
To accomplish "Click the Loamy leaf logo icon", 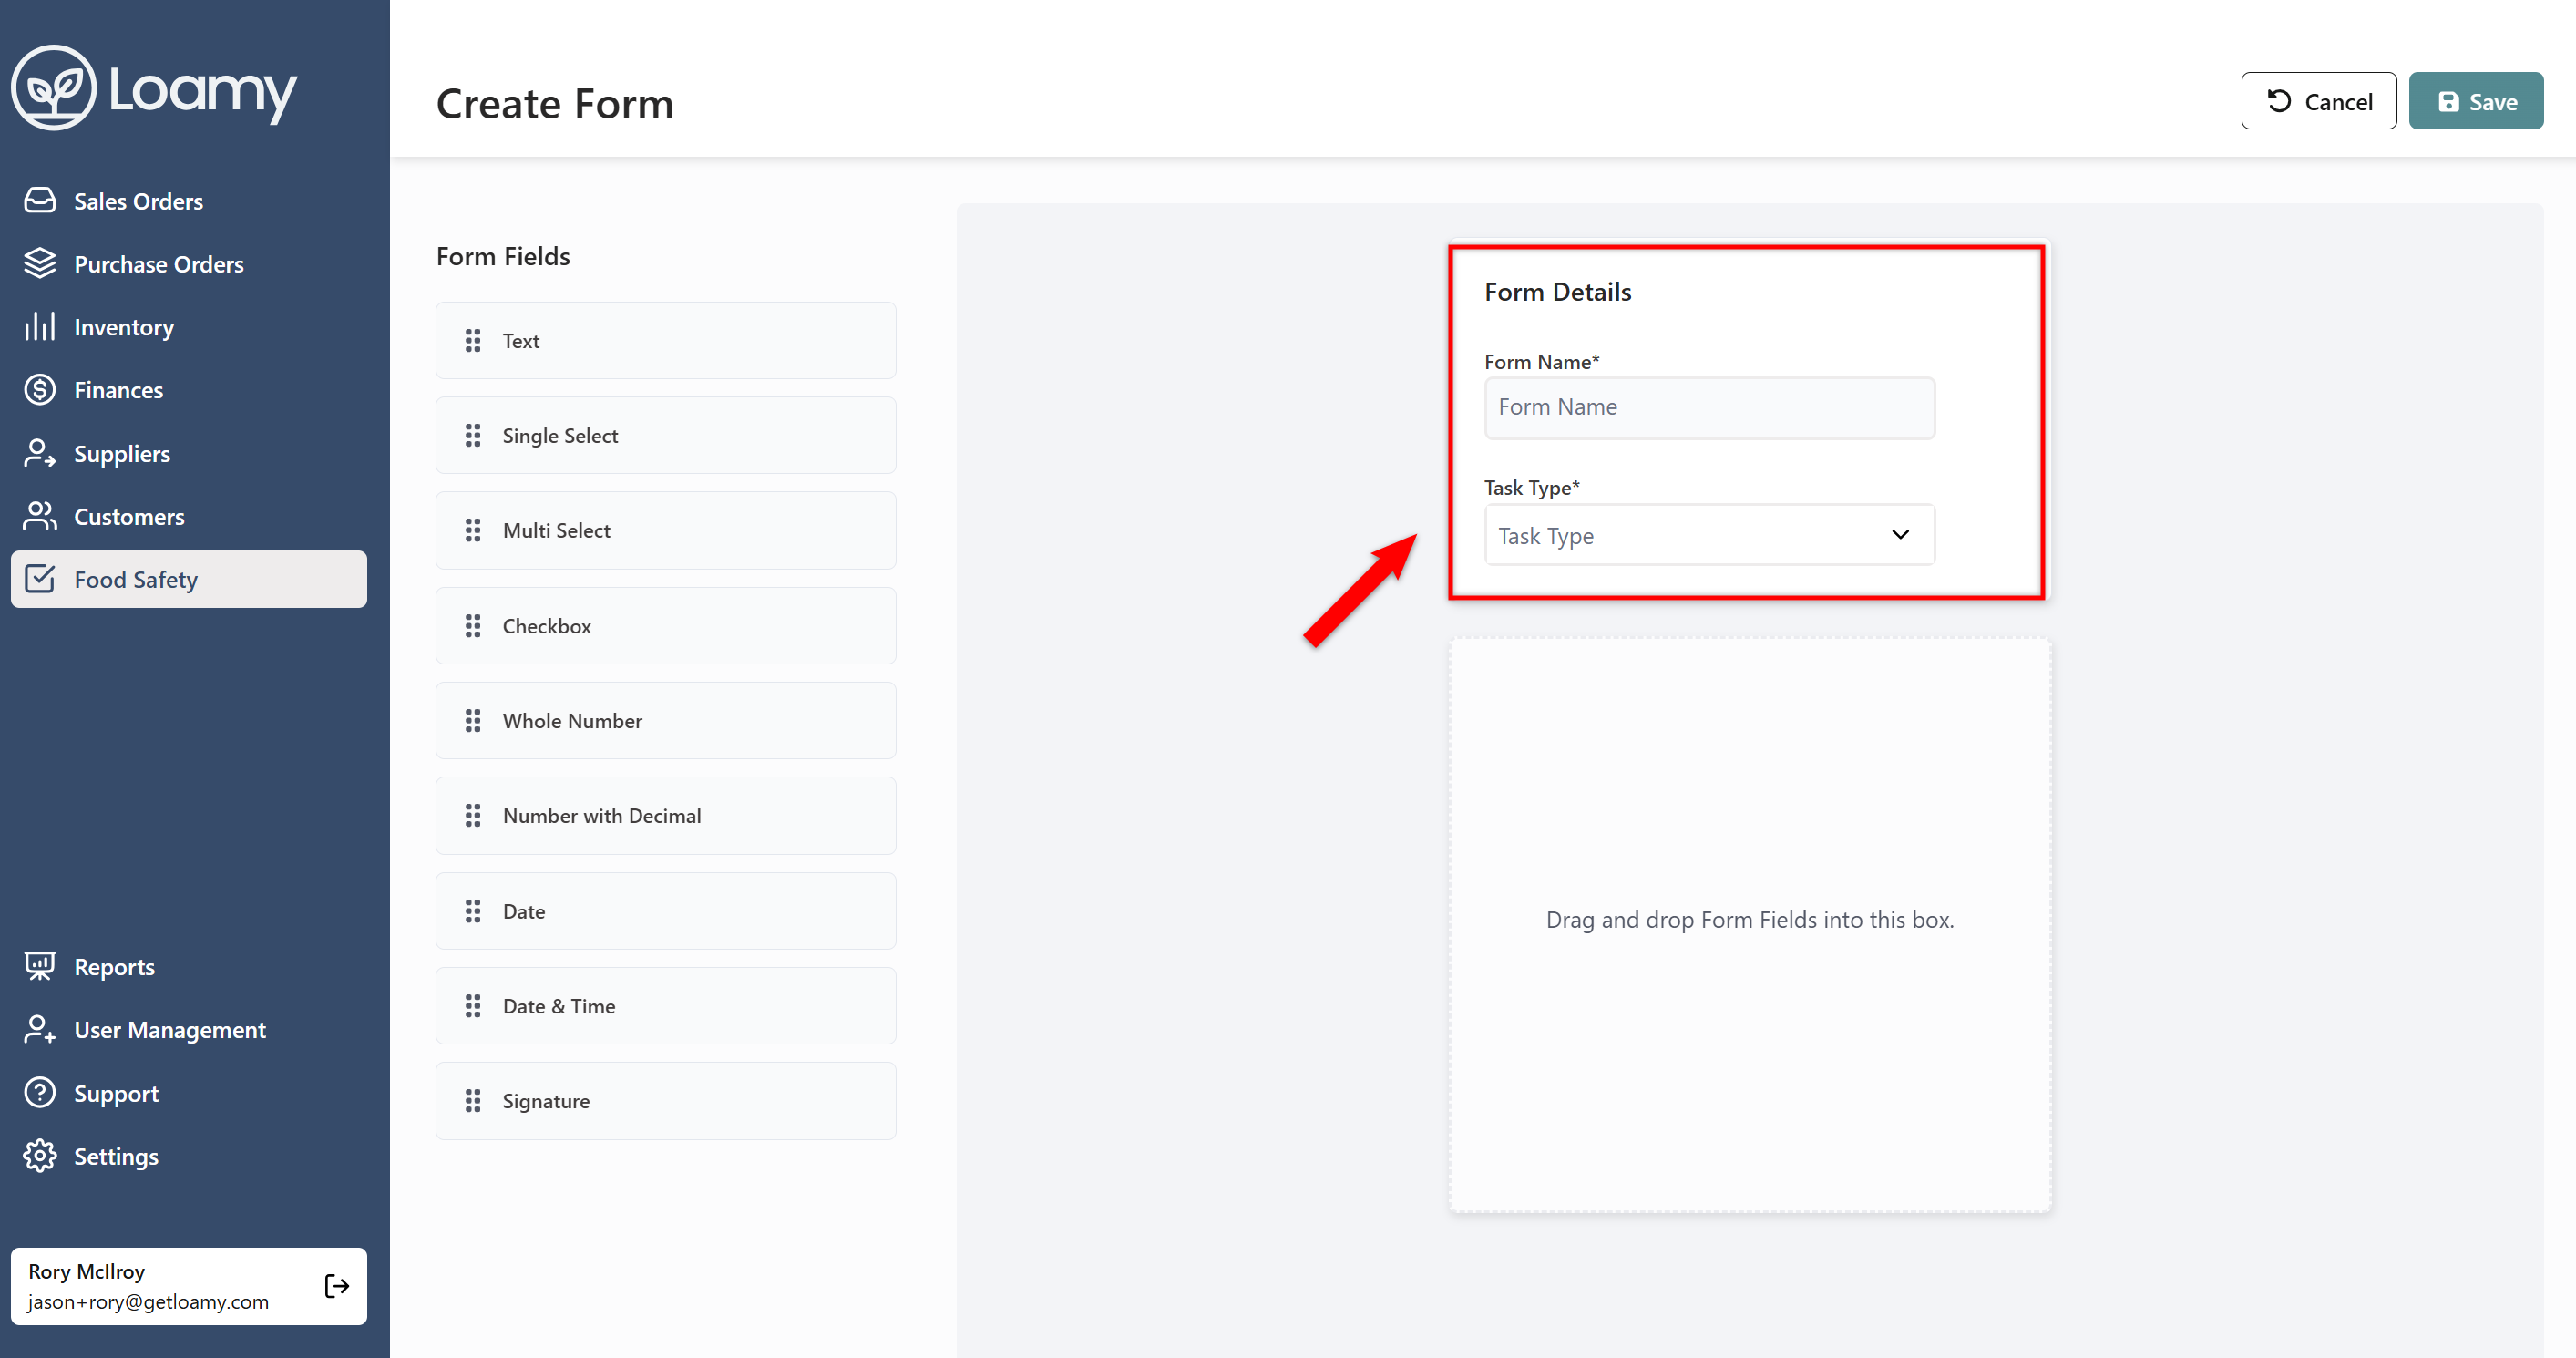I will [x=54, y=88].
